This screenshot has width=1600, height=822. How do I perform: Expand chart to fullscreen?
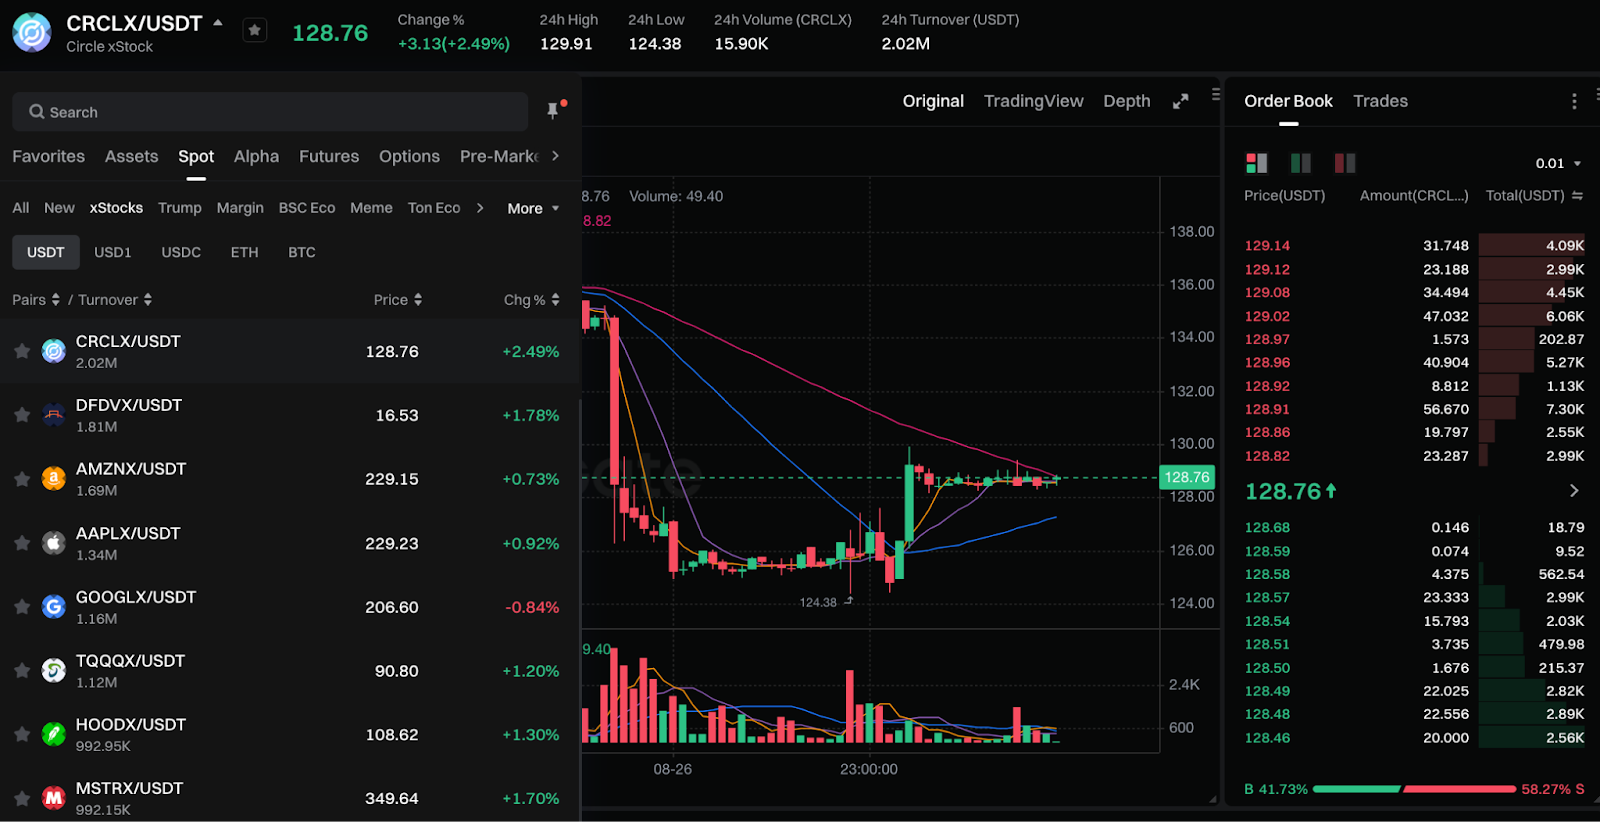point(1181,101)
